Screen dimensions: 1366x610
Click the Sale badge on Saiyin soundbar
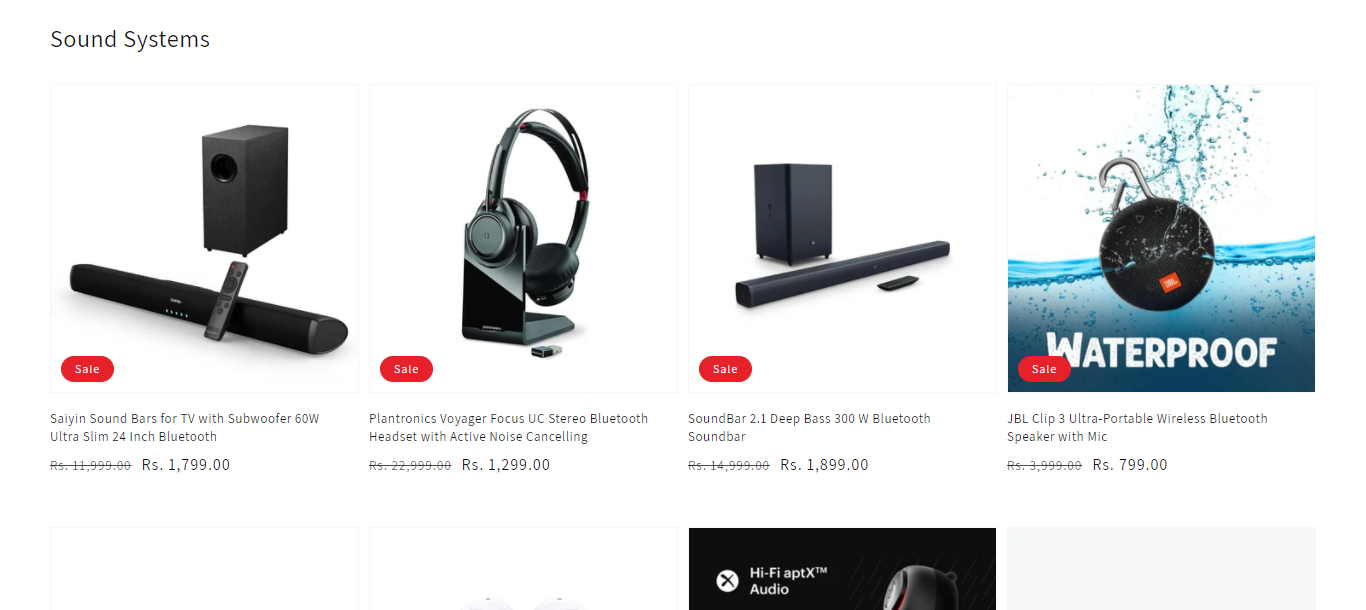point(87,369)
